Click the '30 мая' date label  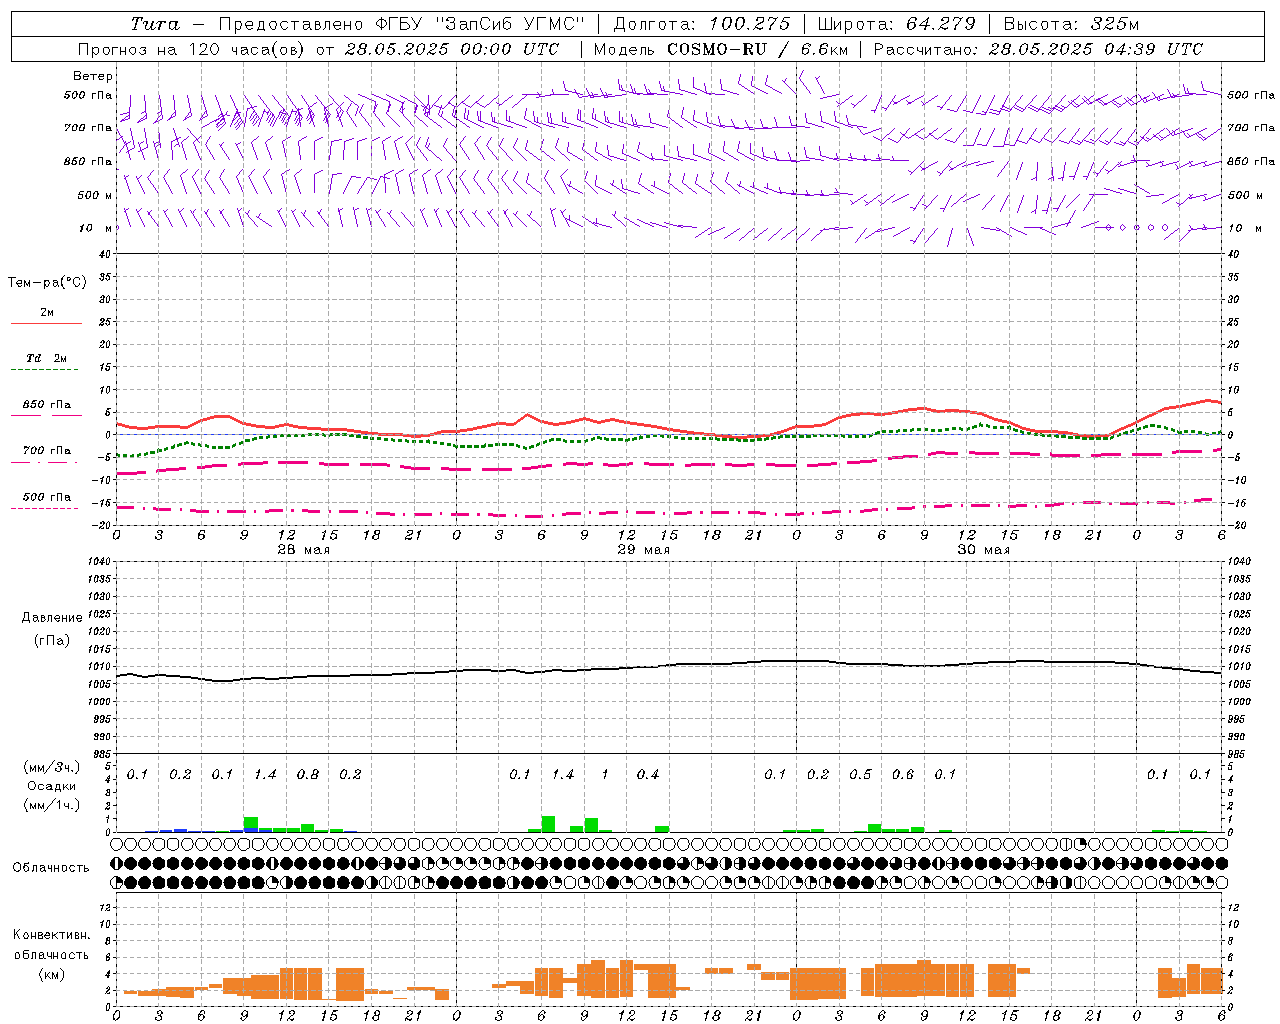click(x=984, y=550)
